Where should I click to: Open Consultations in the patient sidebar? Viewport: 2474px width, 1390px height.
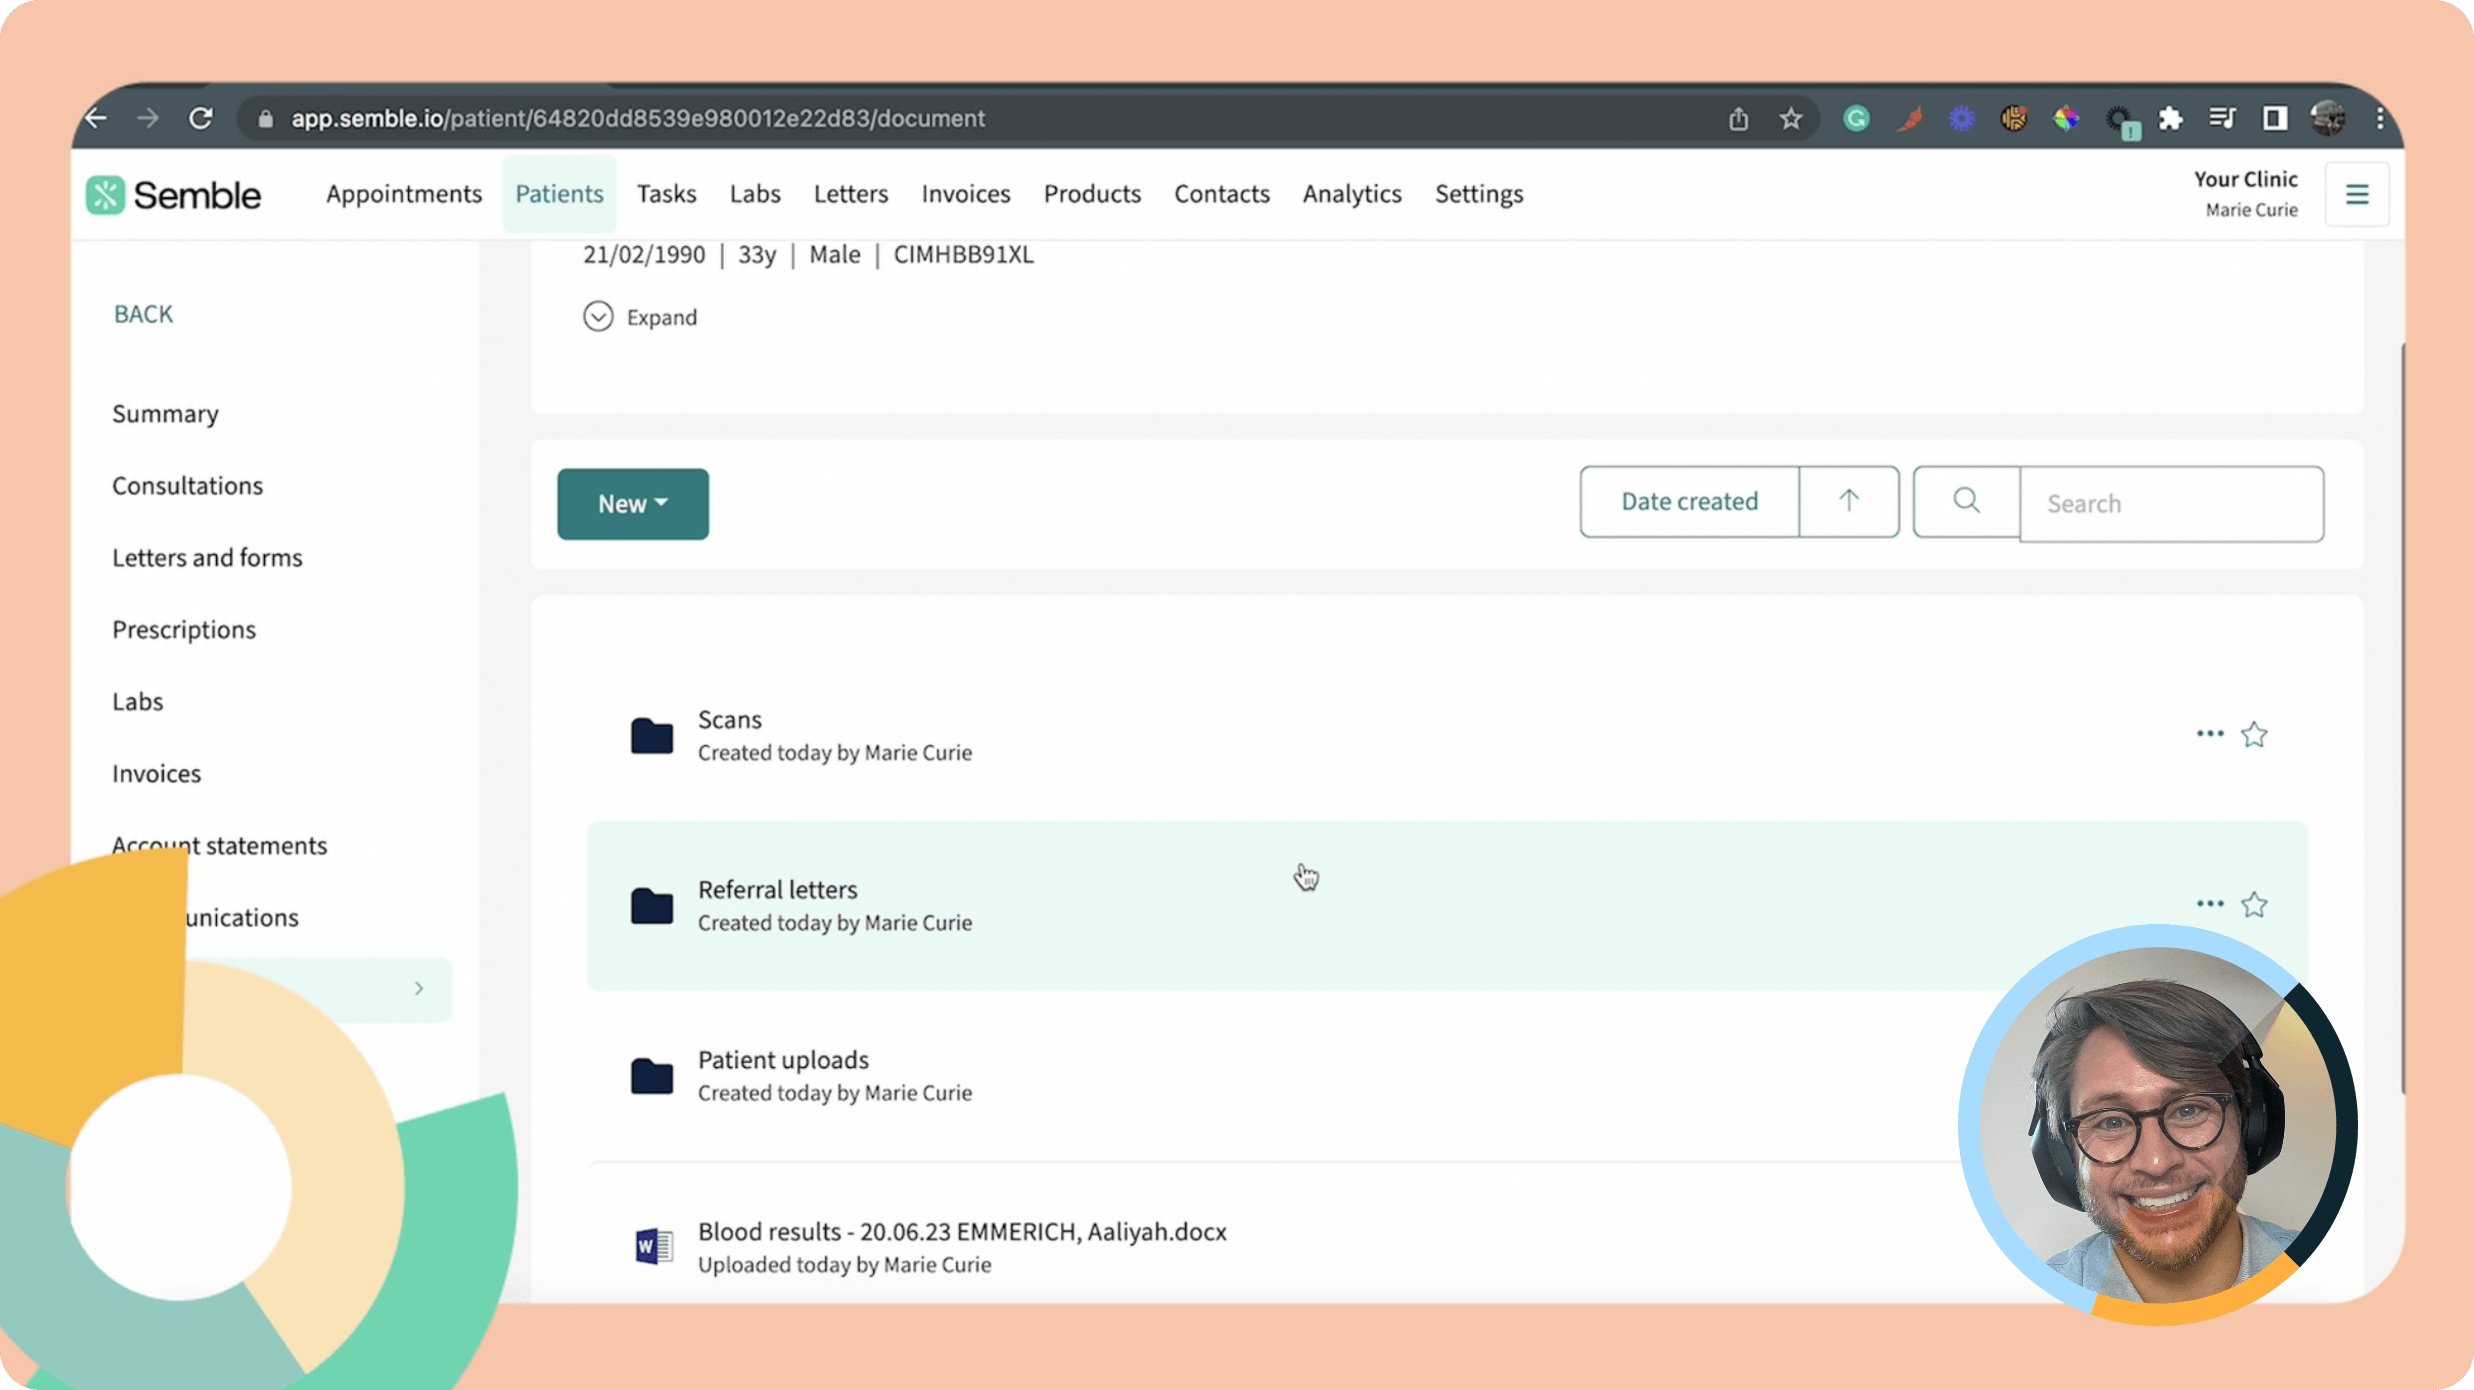pyautogui.click(x=188, y=486)
